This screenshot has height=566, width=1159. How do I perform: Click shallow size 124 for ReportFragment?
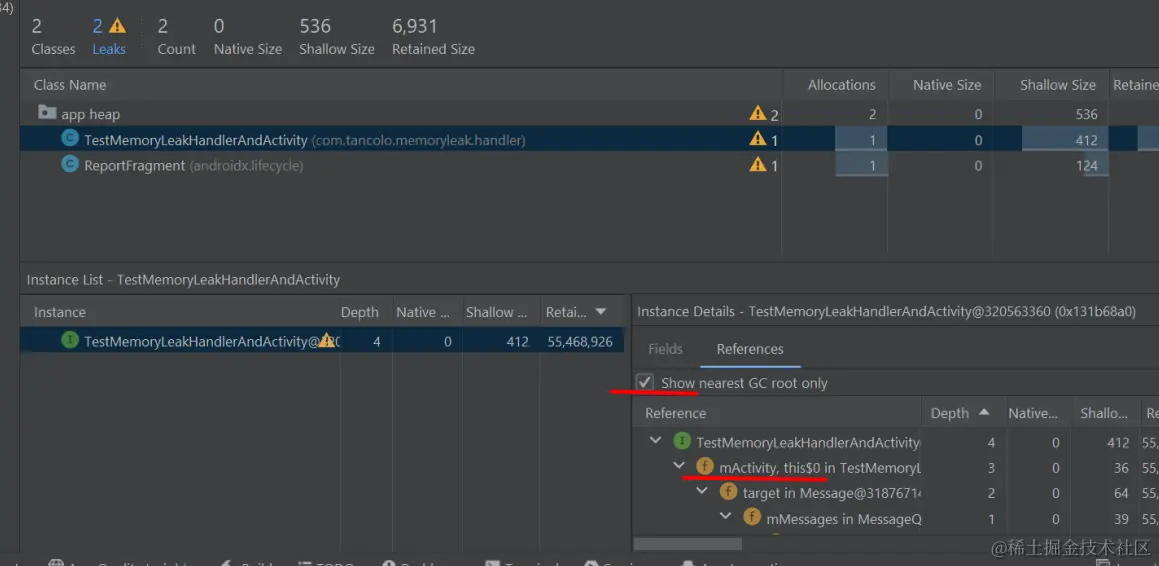click(x=1087, y=166)
